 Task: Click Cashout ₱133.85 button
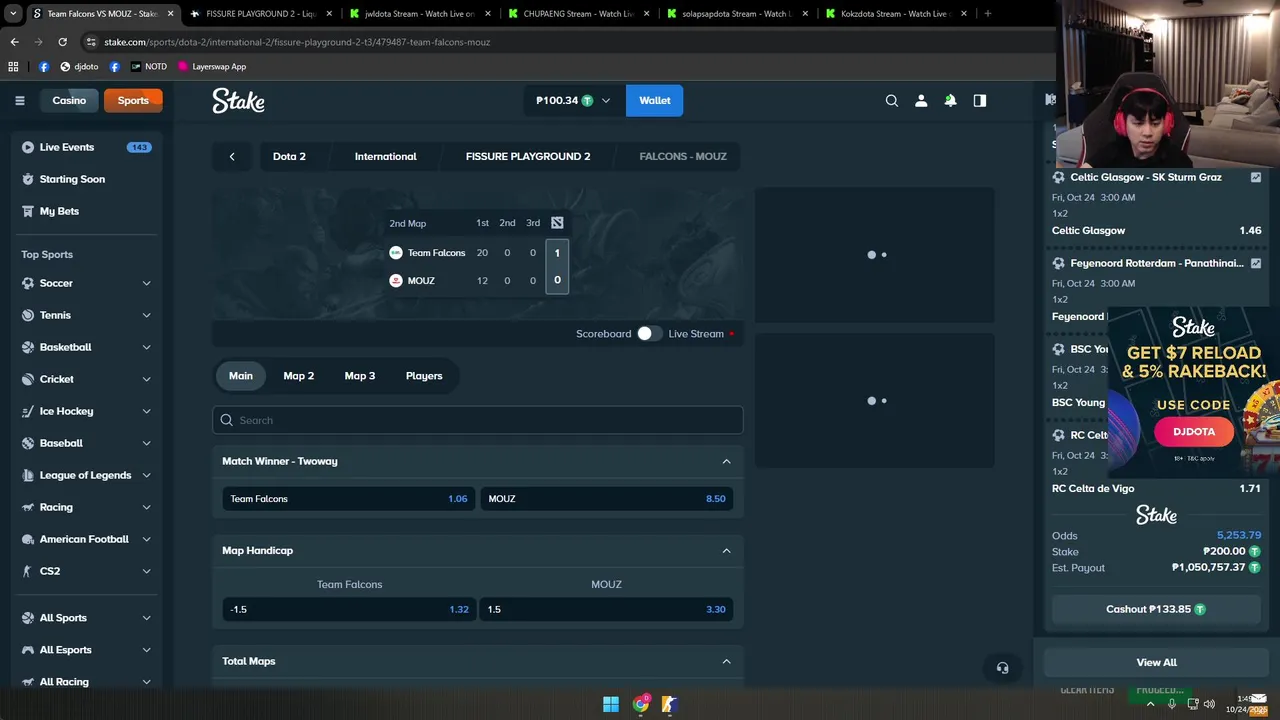[x=1156, y=609]
